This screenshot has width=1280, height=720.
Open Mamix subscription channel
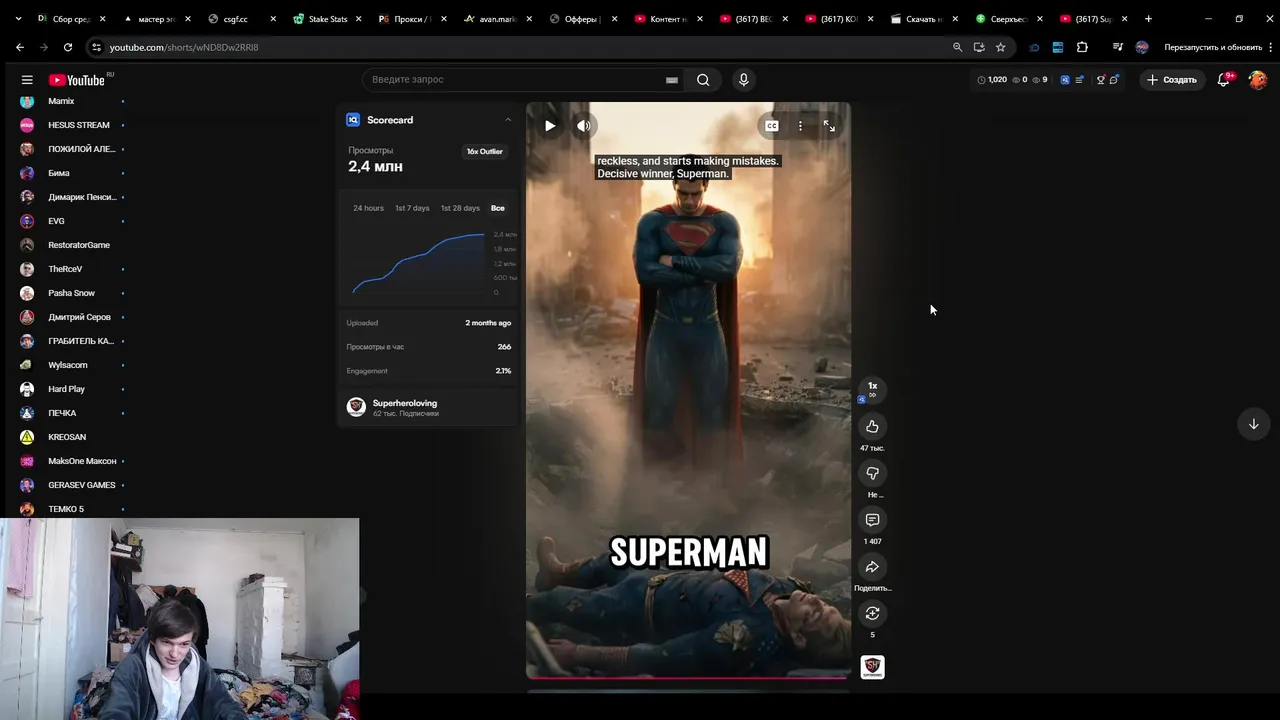61,101
